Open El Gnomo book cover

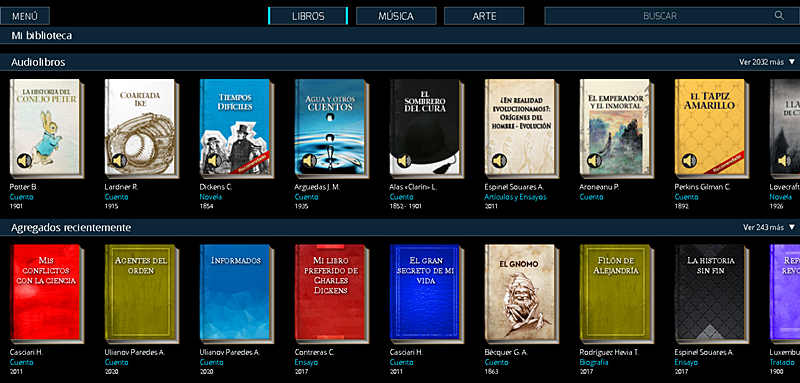tap(521, 293)
